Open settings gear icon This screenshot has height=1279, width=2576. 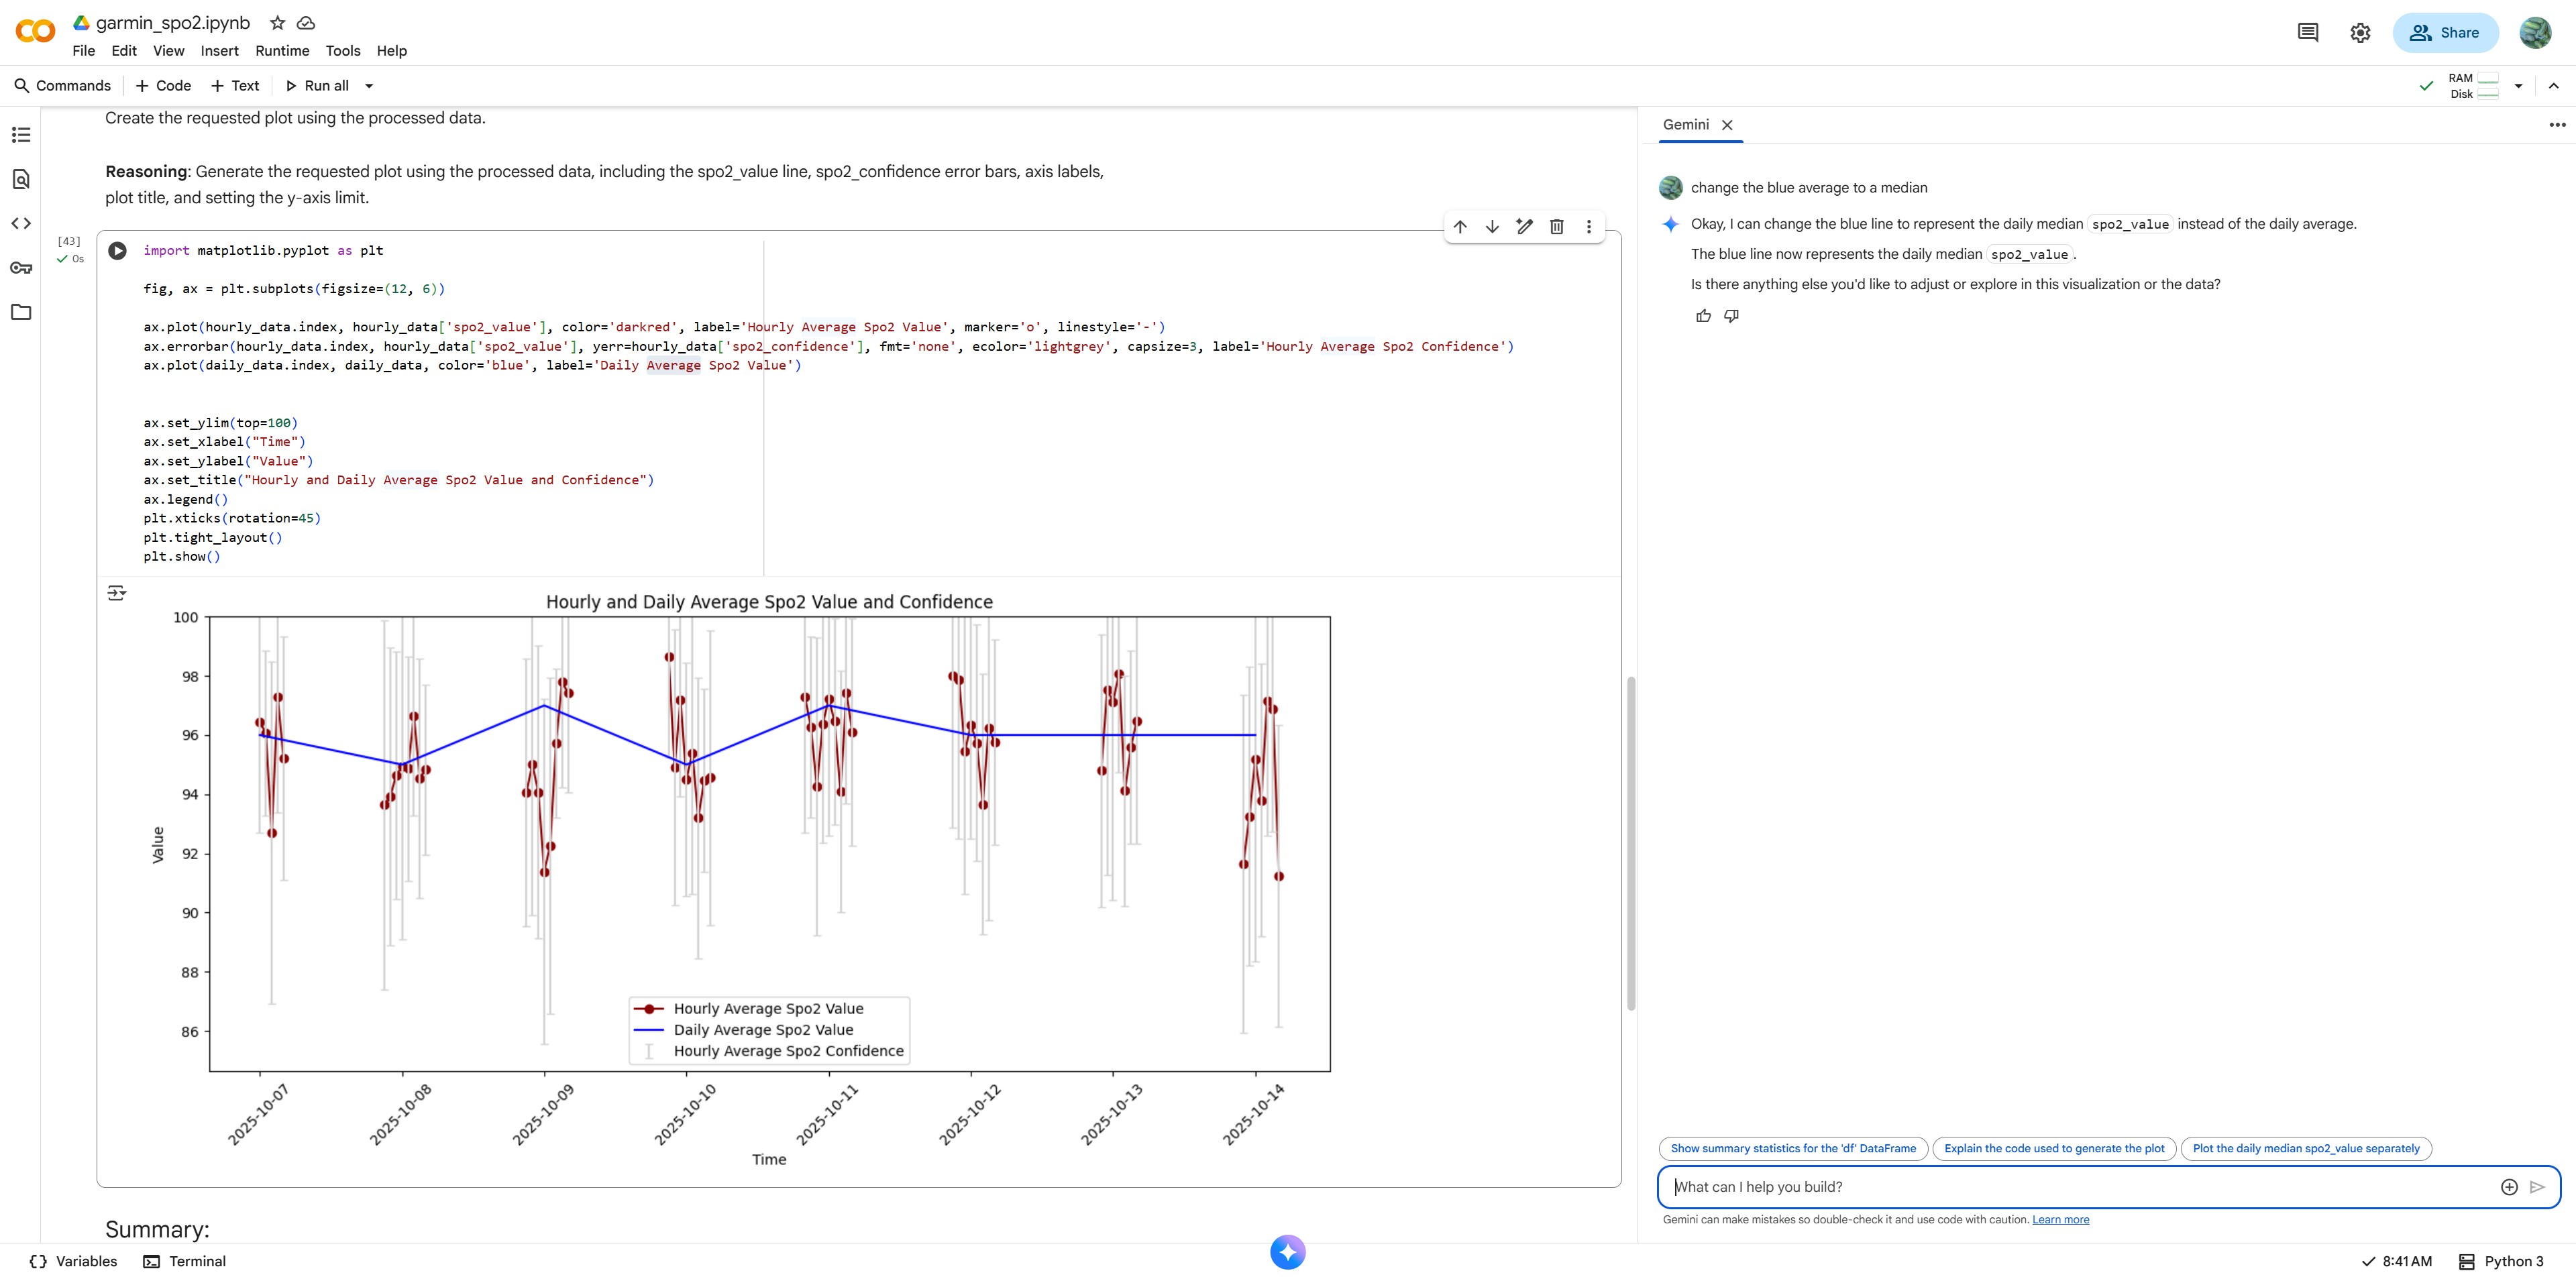[2360, 33]
